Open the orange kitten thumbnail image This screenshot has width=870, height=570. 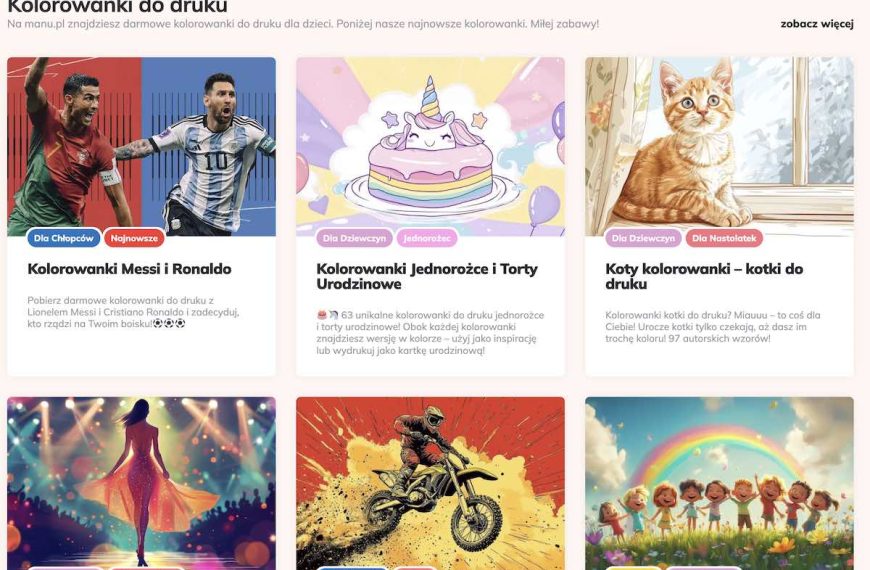[719, 145]
